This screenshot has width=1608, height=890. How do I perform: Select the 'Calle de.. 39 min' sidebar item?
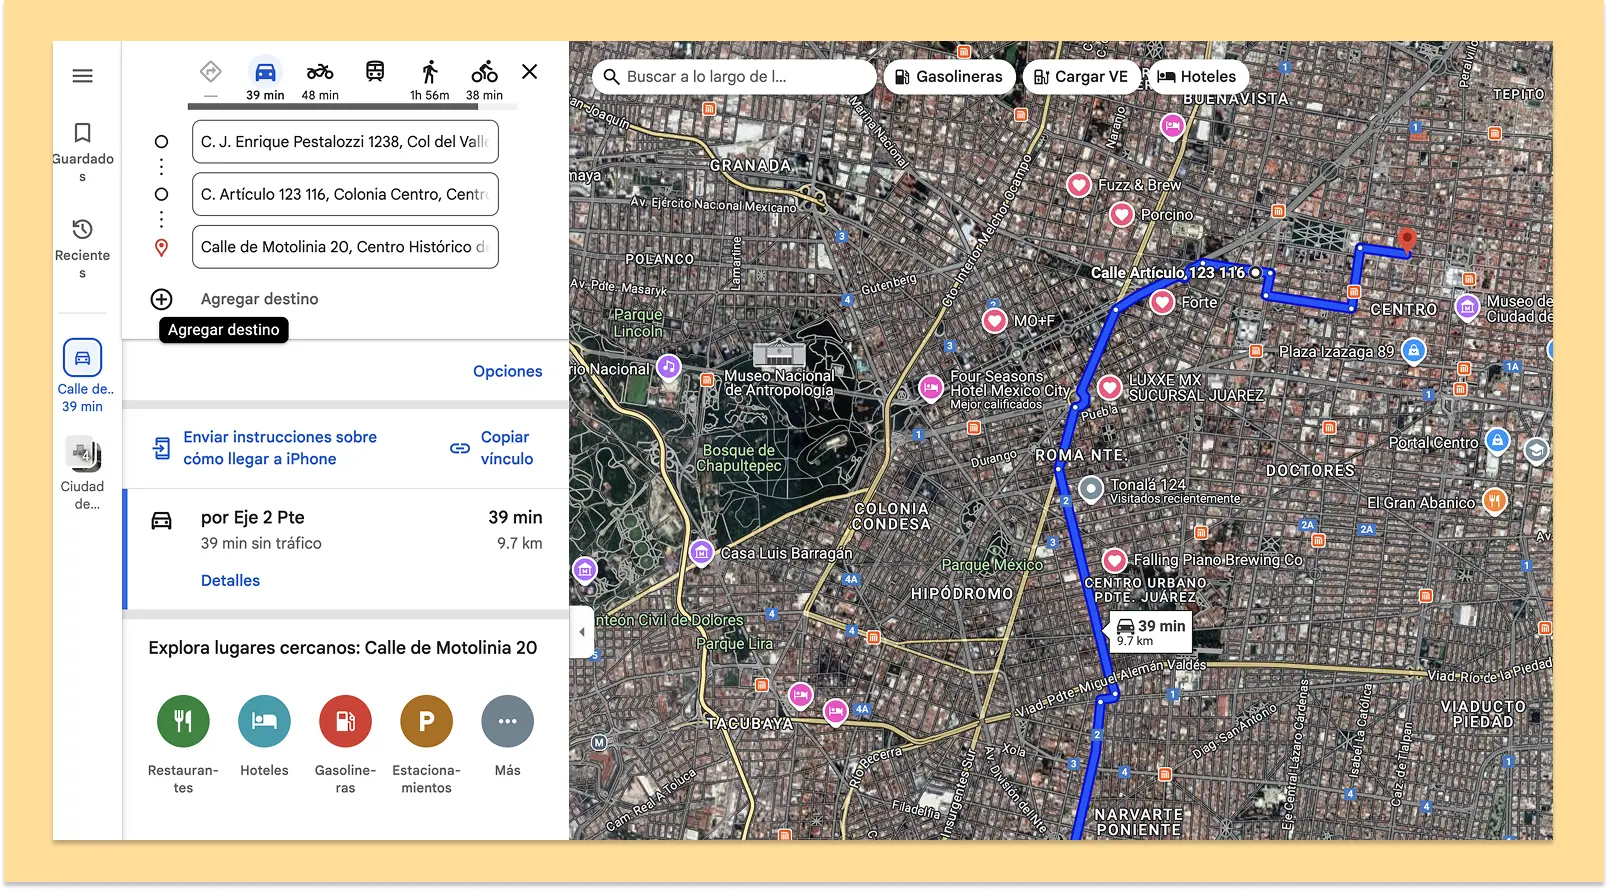(x=83, y=376)
